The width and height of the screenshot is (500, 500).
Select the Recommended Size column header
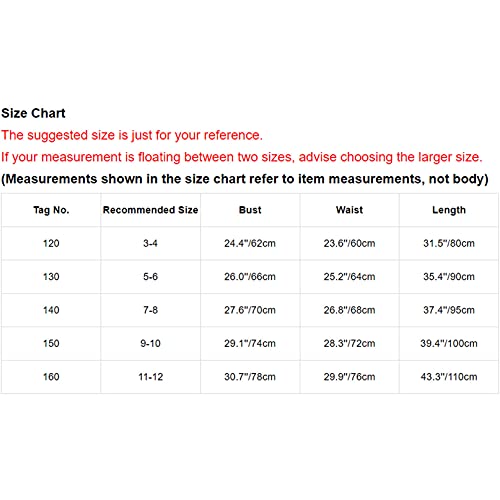150,210
